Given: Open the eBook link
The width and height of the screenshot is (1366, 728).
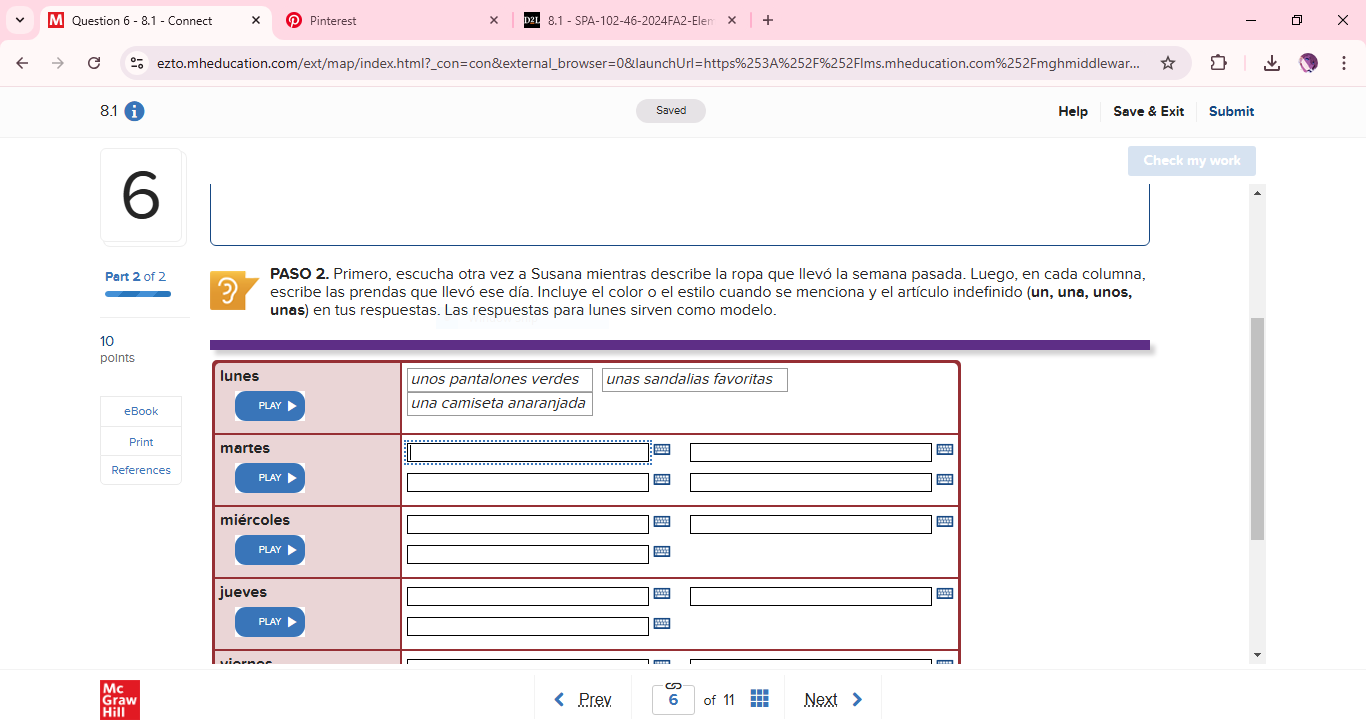Looking at the screenshot, I should pos(141,411).
